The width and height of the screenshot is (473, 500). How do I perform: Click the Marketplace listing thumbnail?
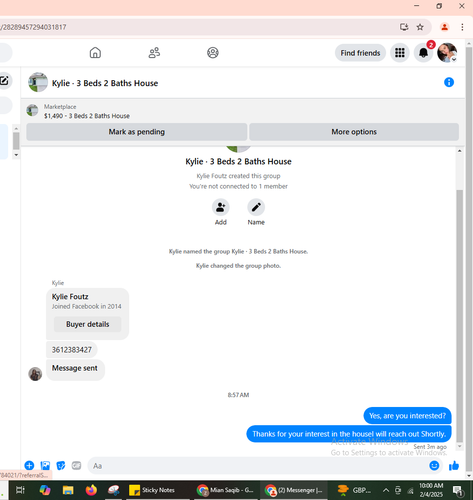point(32,110)
